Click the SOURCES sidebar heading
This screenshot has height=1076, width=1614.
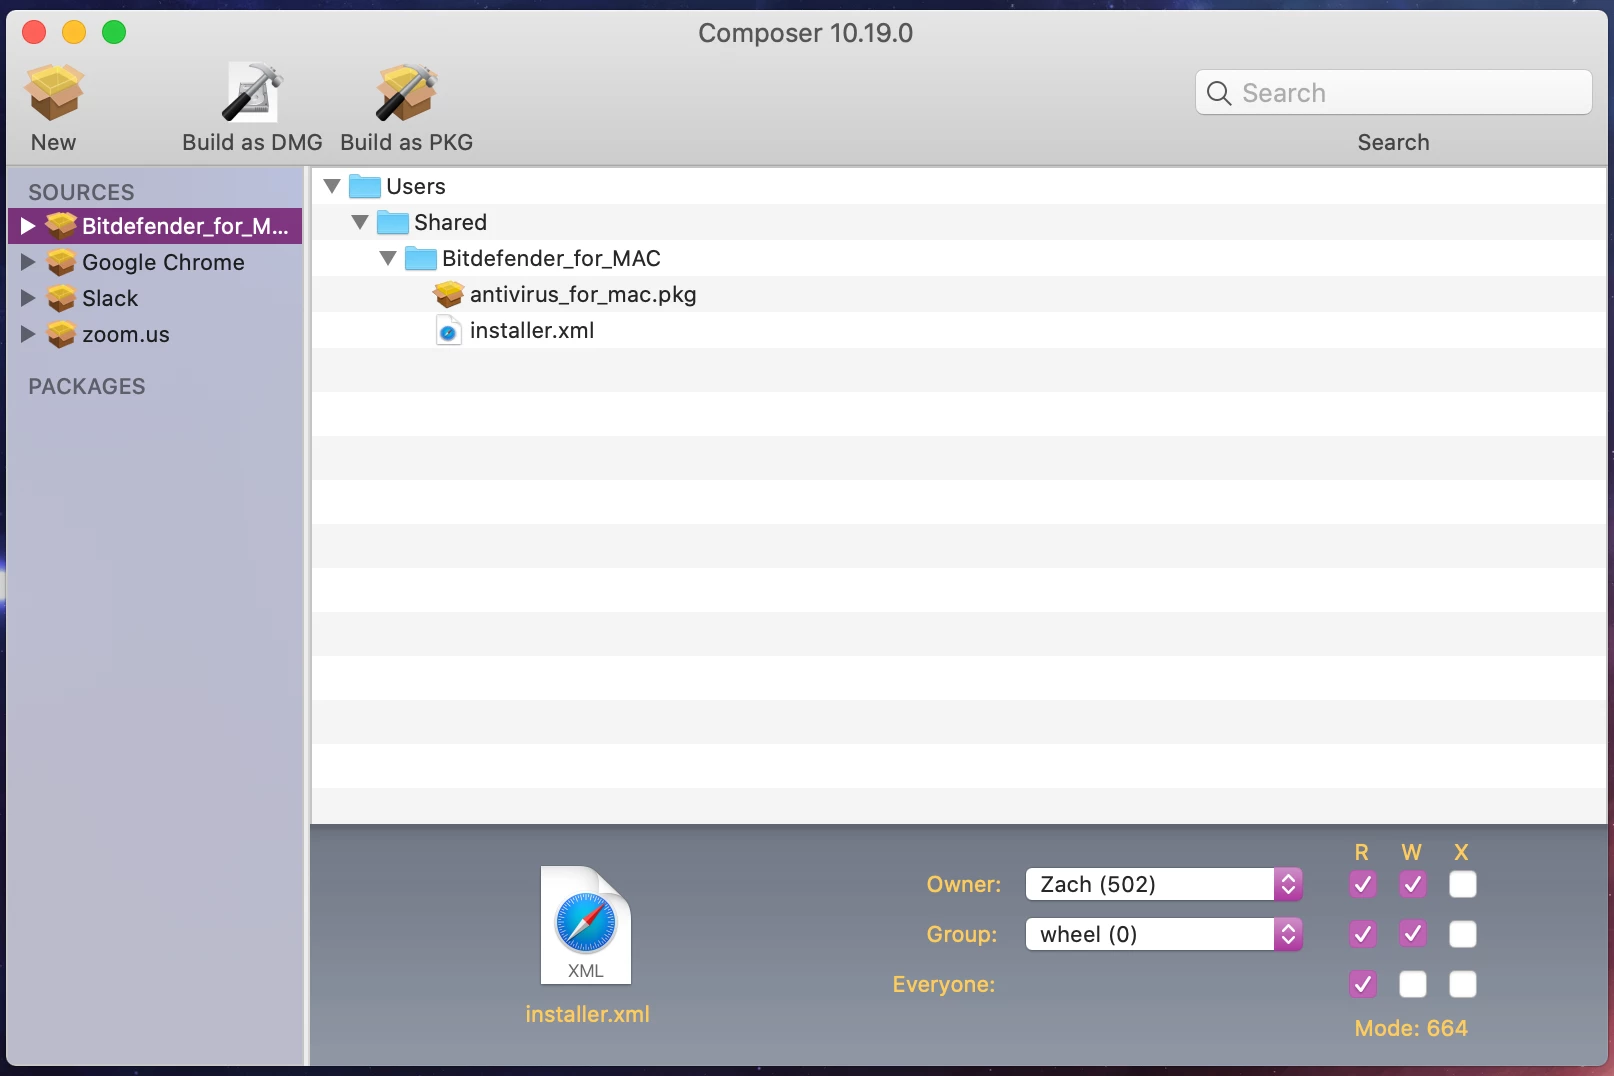tap(81, 192)
